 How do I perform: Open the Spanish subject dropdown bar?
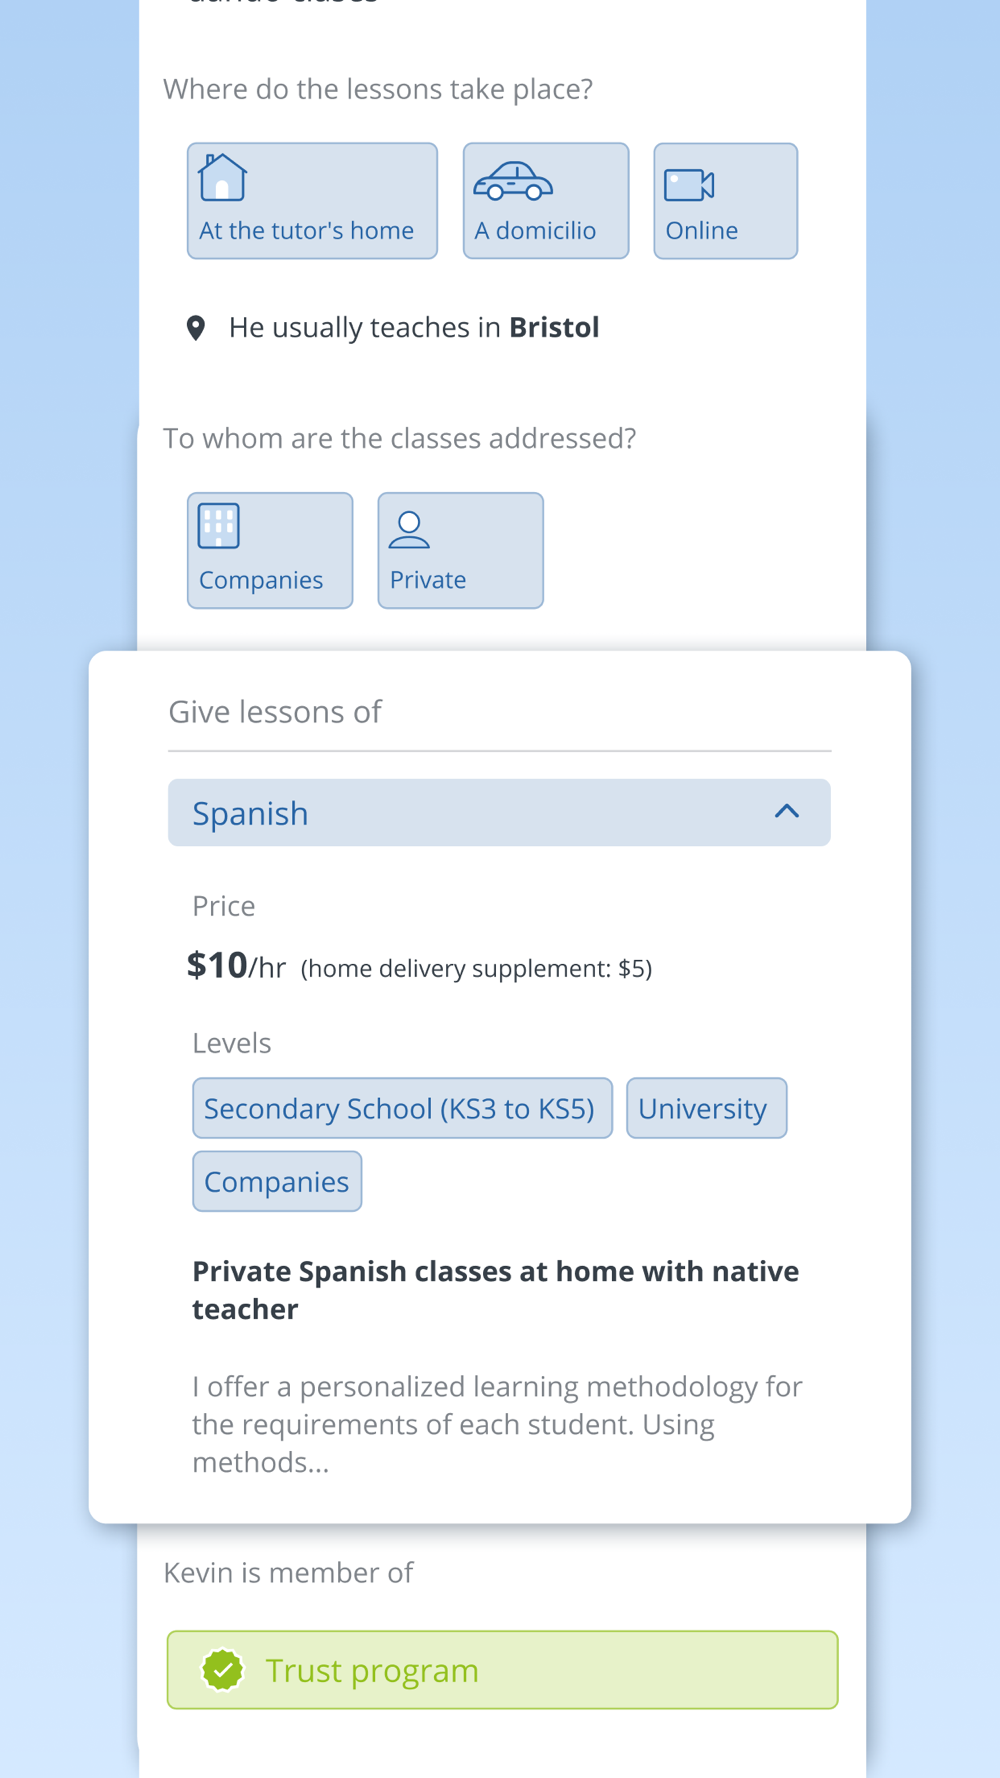pyautogui.click(x=499, y=813)
